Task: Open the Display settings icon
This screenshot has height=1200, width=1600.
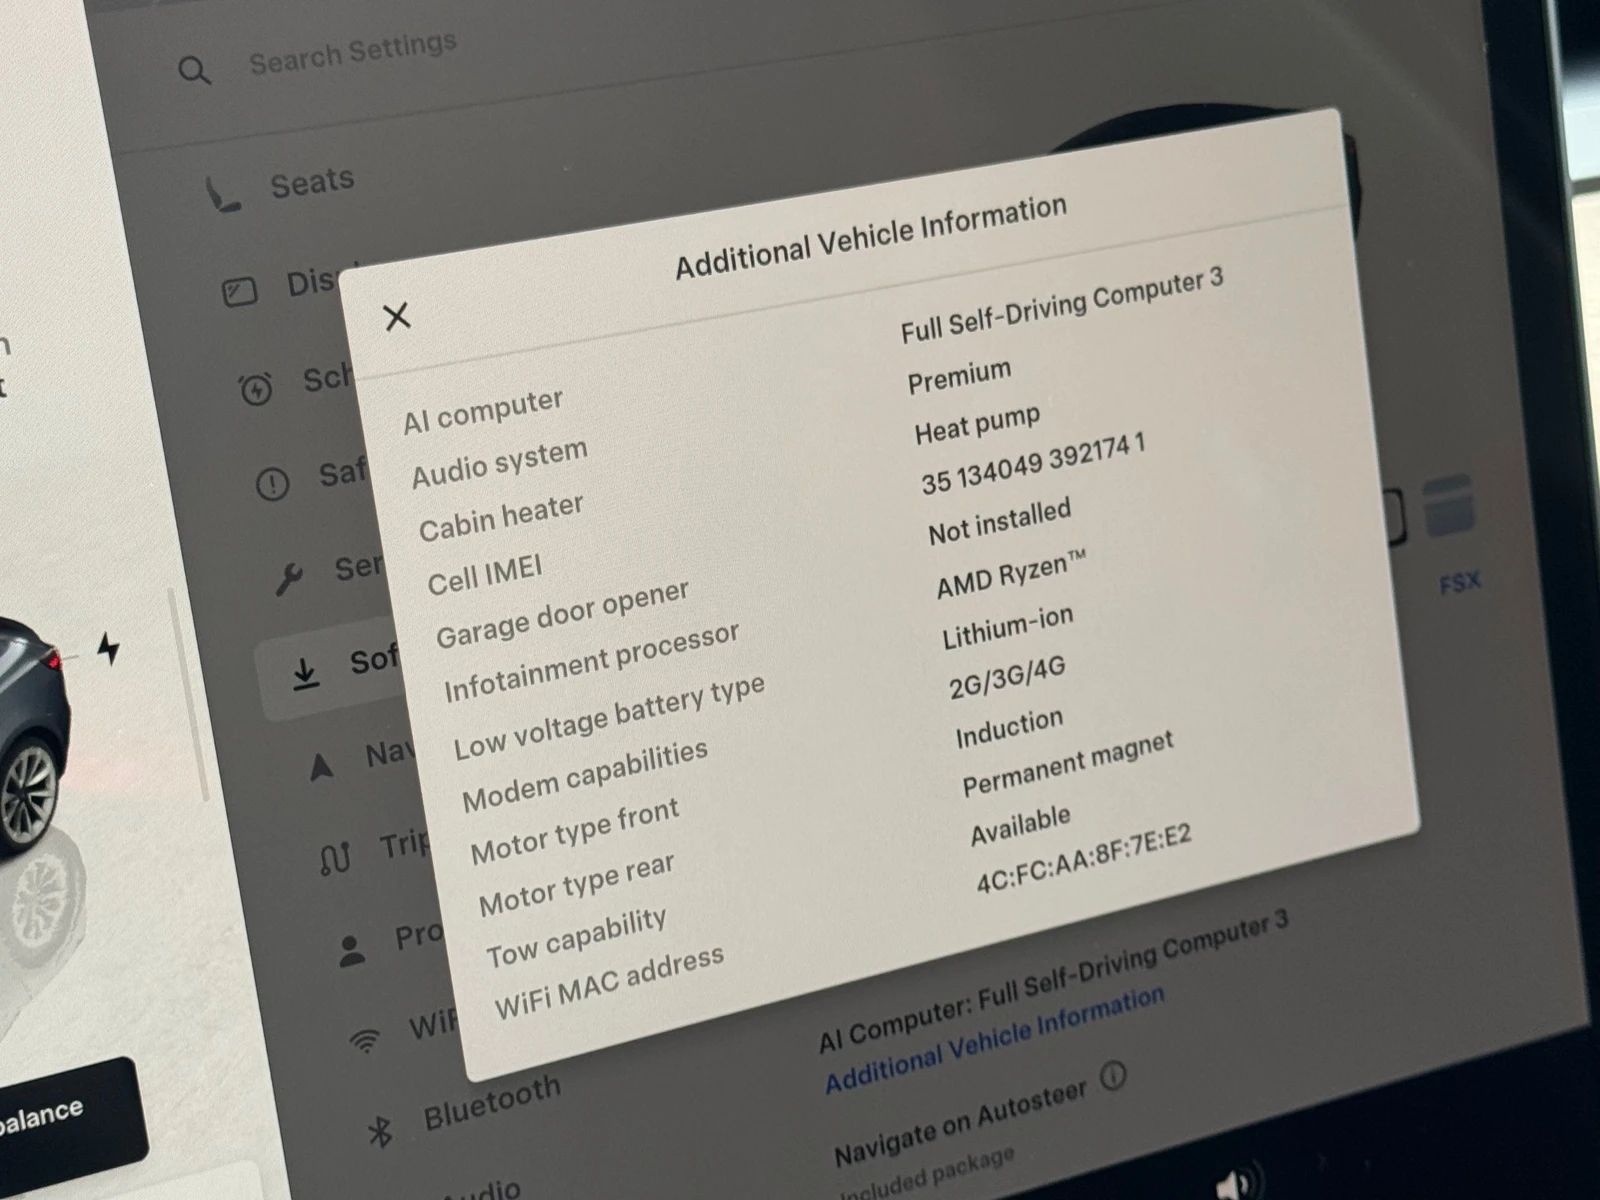Action: coord(239,292)
